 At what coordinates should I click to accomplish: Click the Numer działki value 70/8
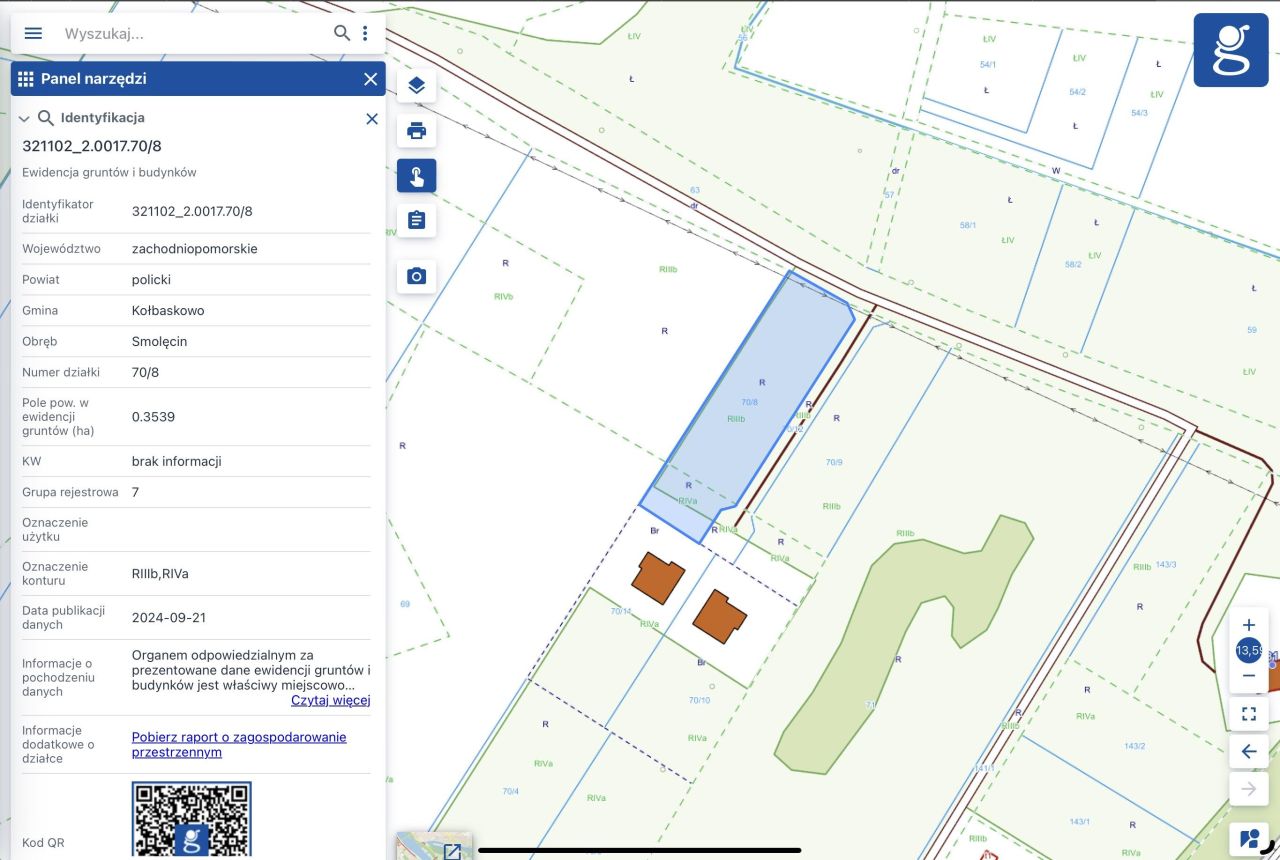146,373
